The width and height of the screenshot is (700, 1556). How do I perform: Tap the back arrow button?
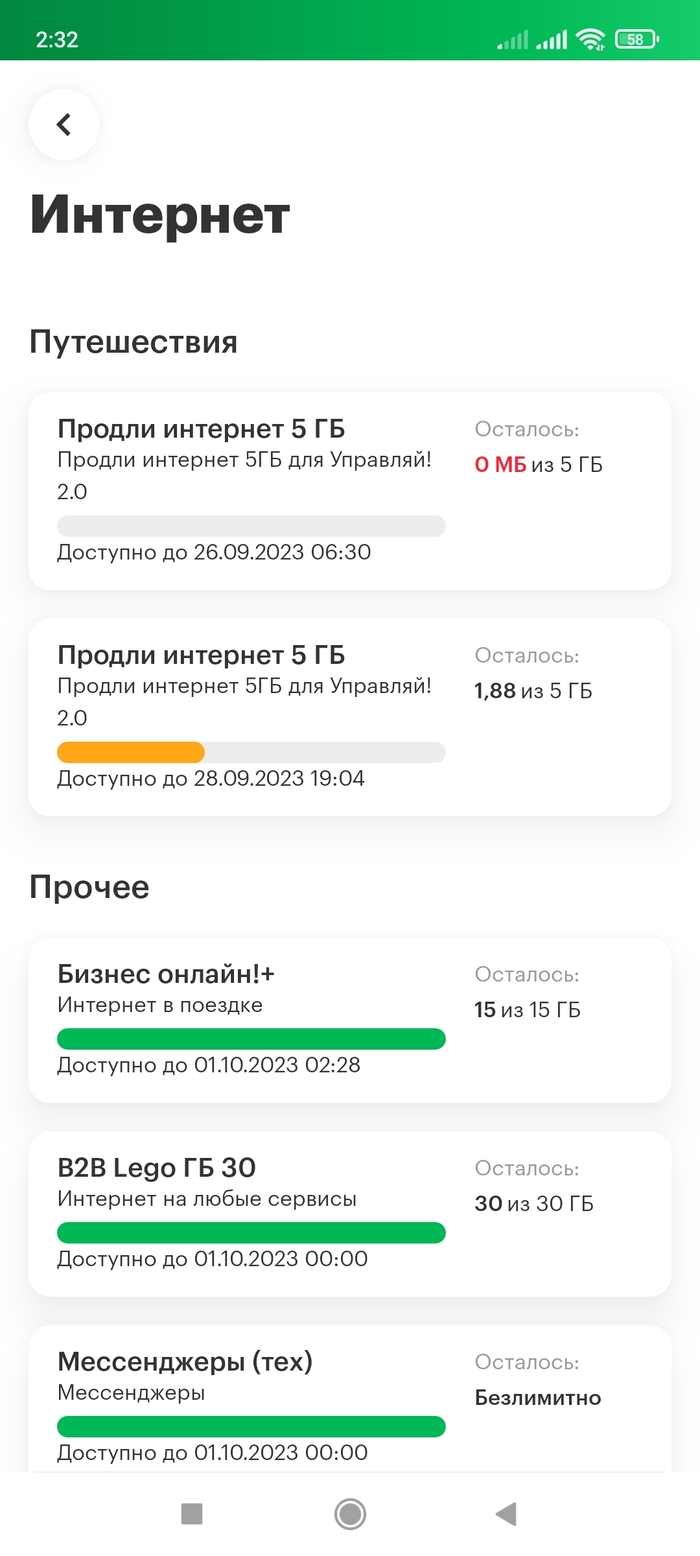click(64, 125)
